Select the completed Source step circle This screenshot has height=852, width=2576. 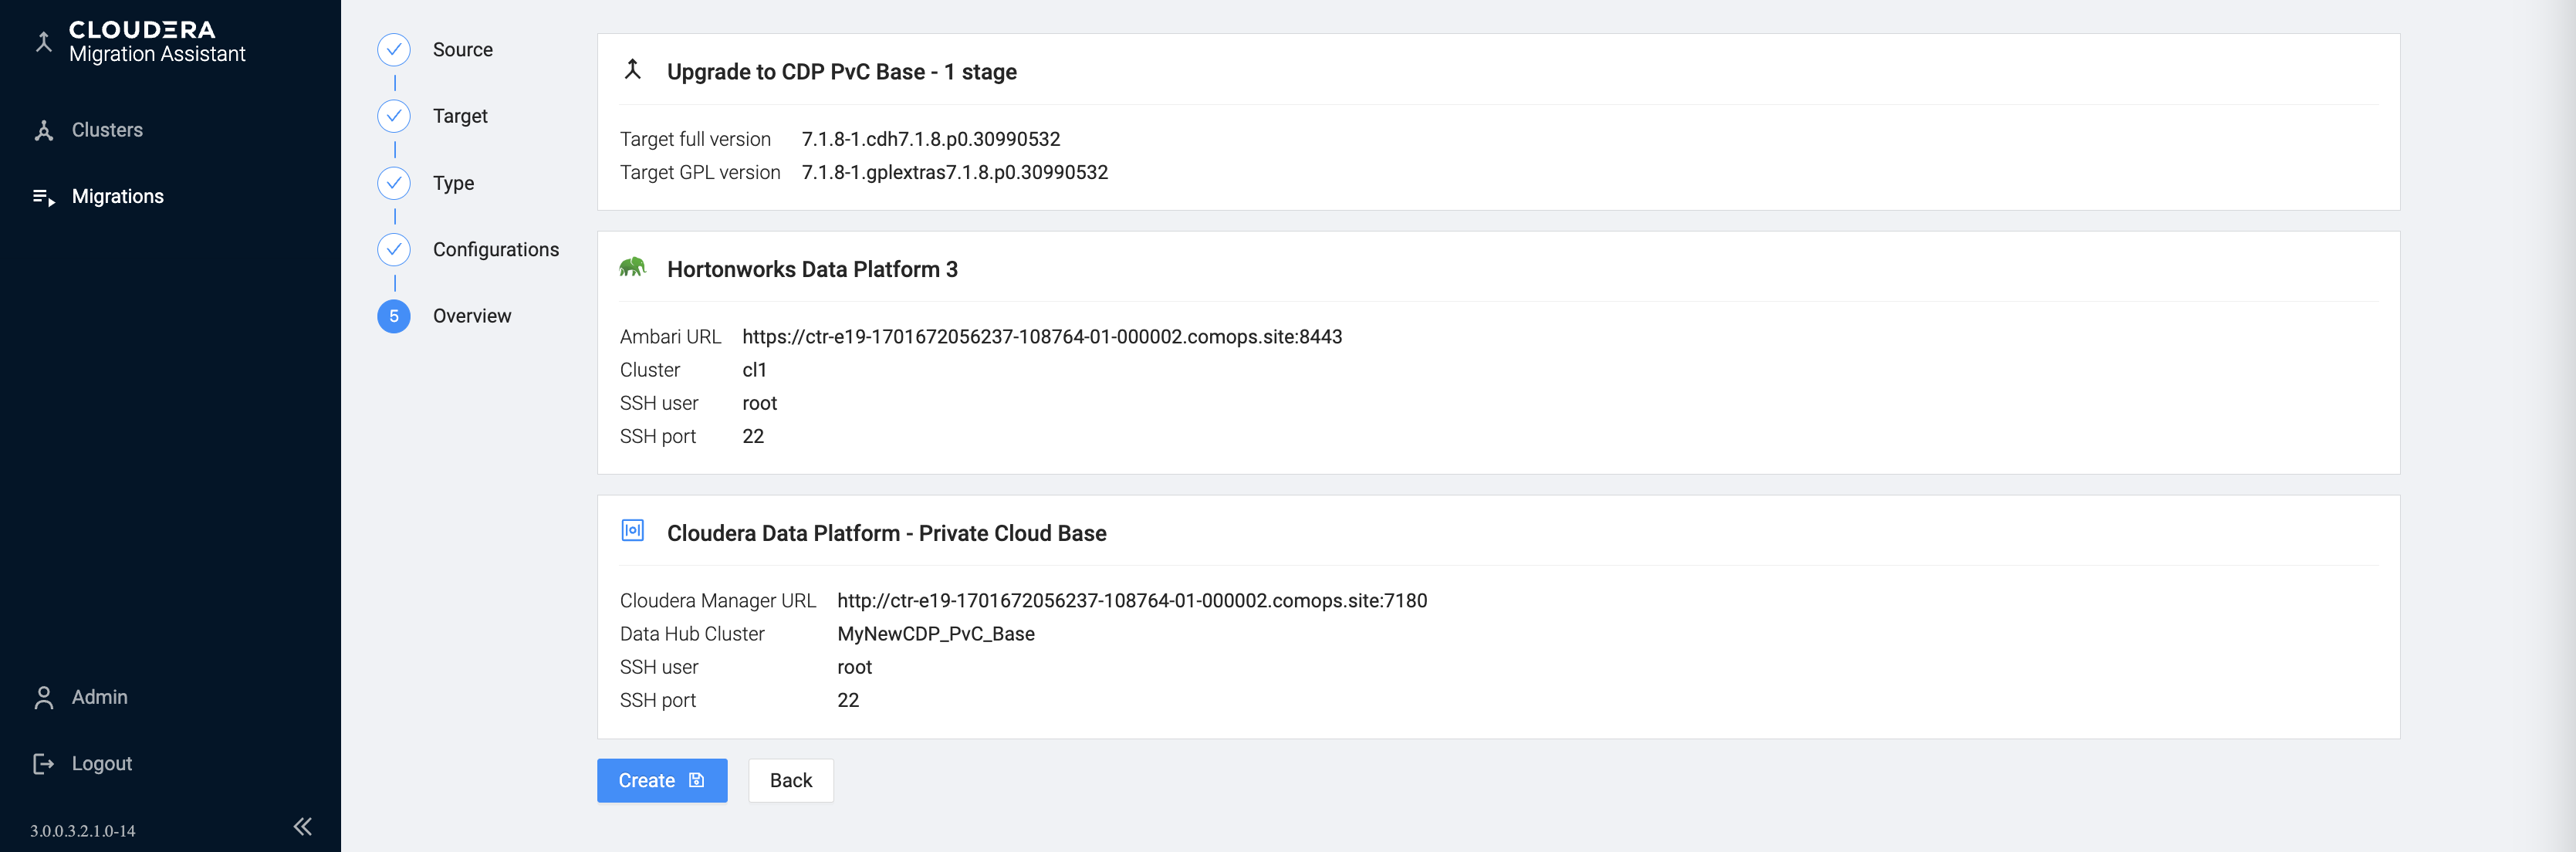point(394,50)
